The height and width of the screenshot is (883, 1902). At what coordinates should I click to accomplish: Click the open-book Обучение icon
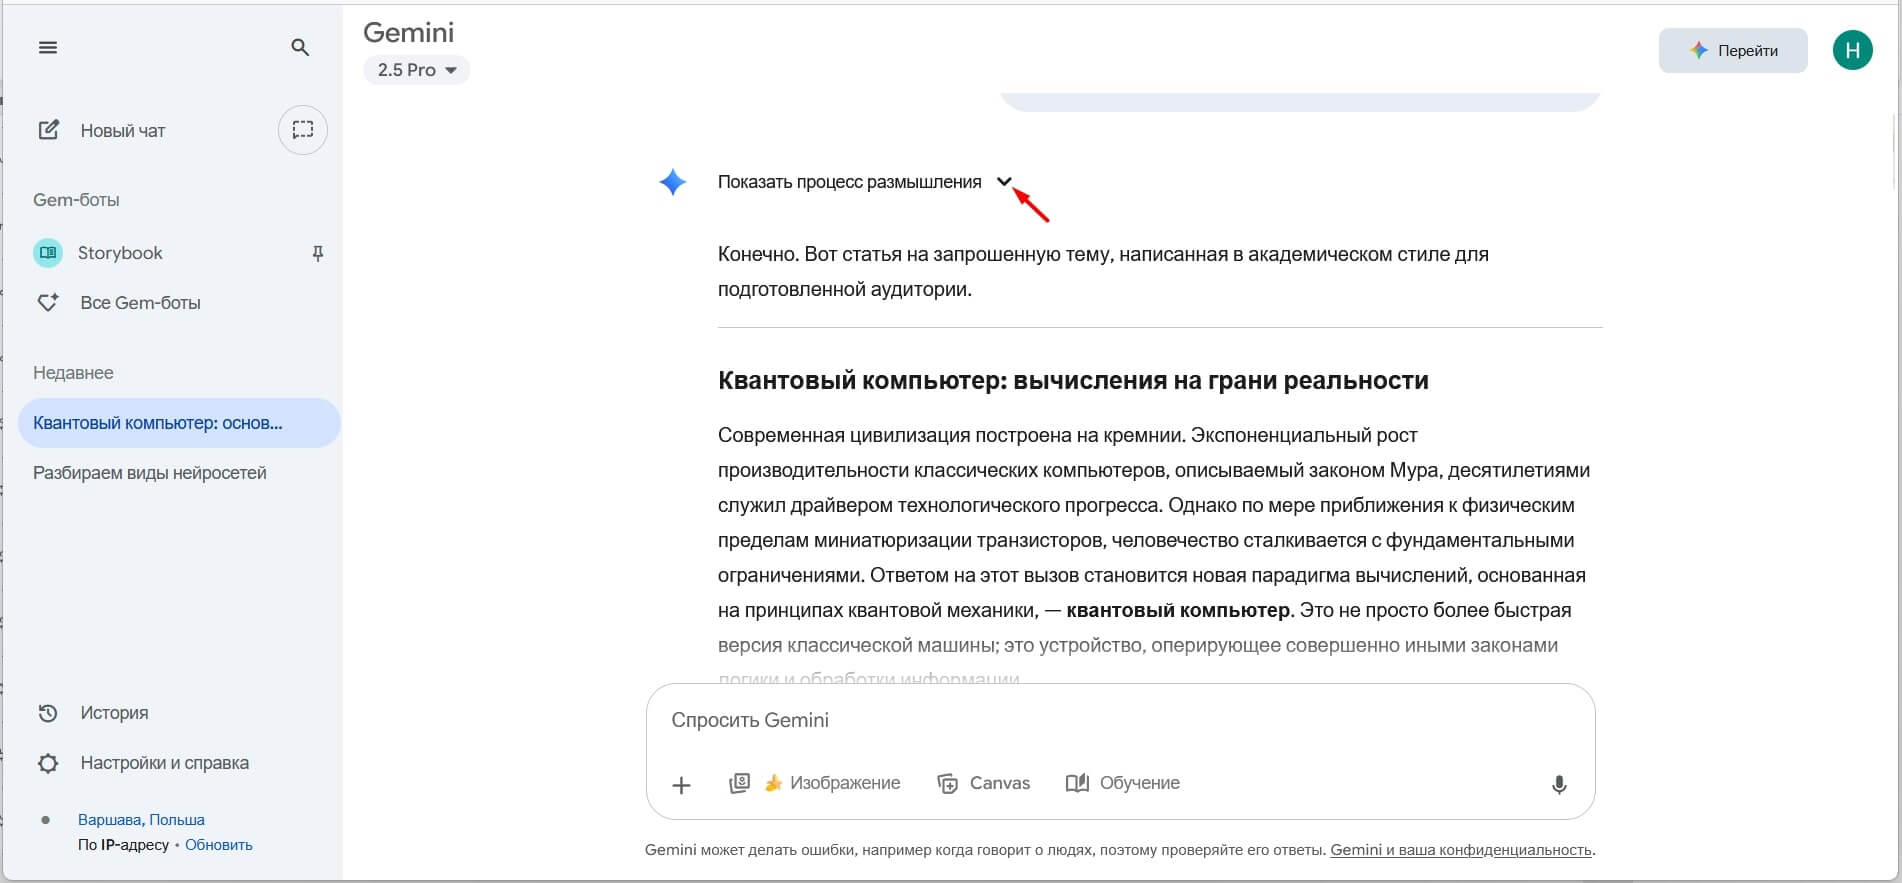tap(1077, 783)
